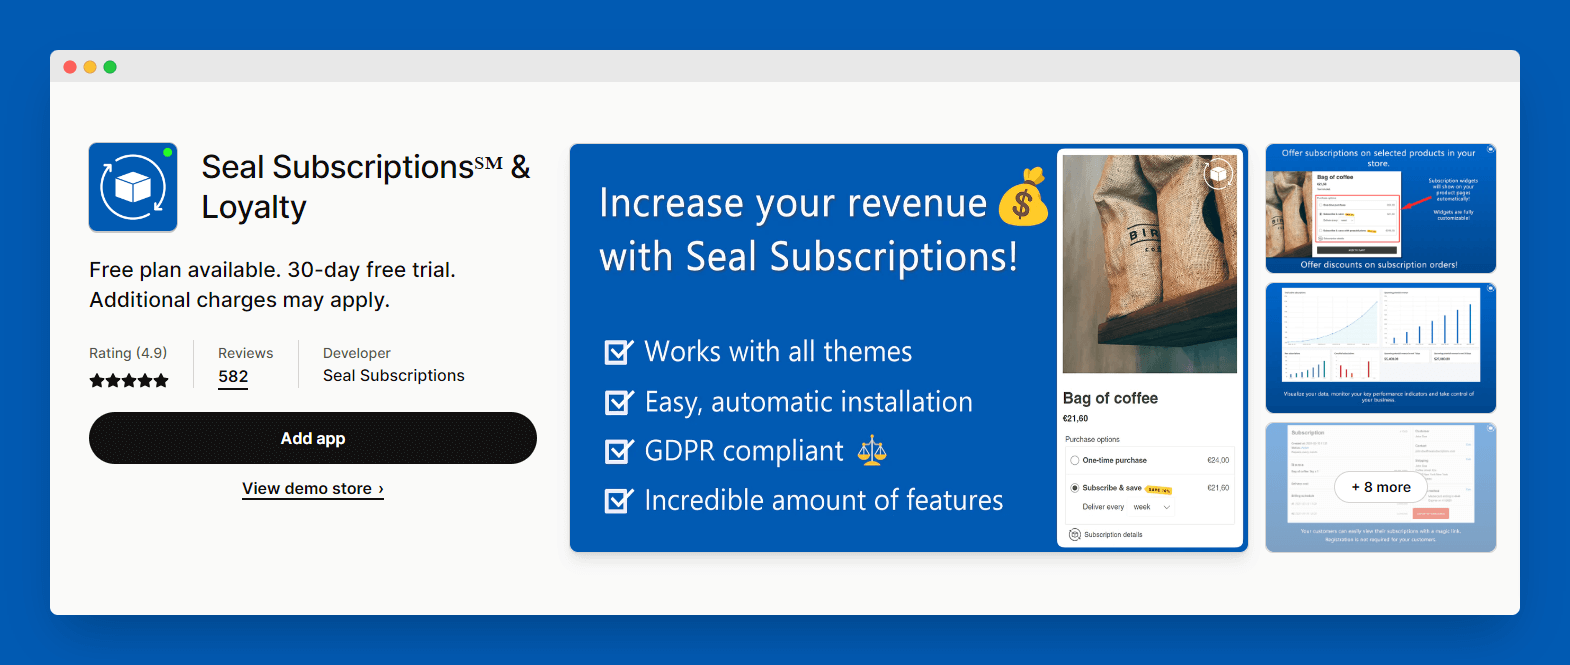This screenshot has height=665, width=1570.
Task: Click the red close window button
Action: pyautogui.click(x=70, y=67)
